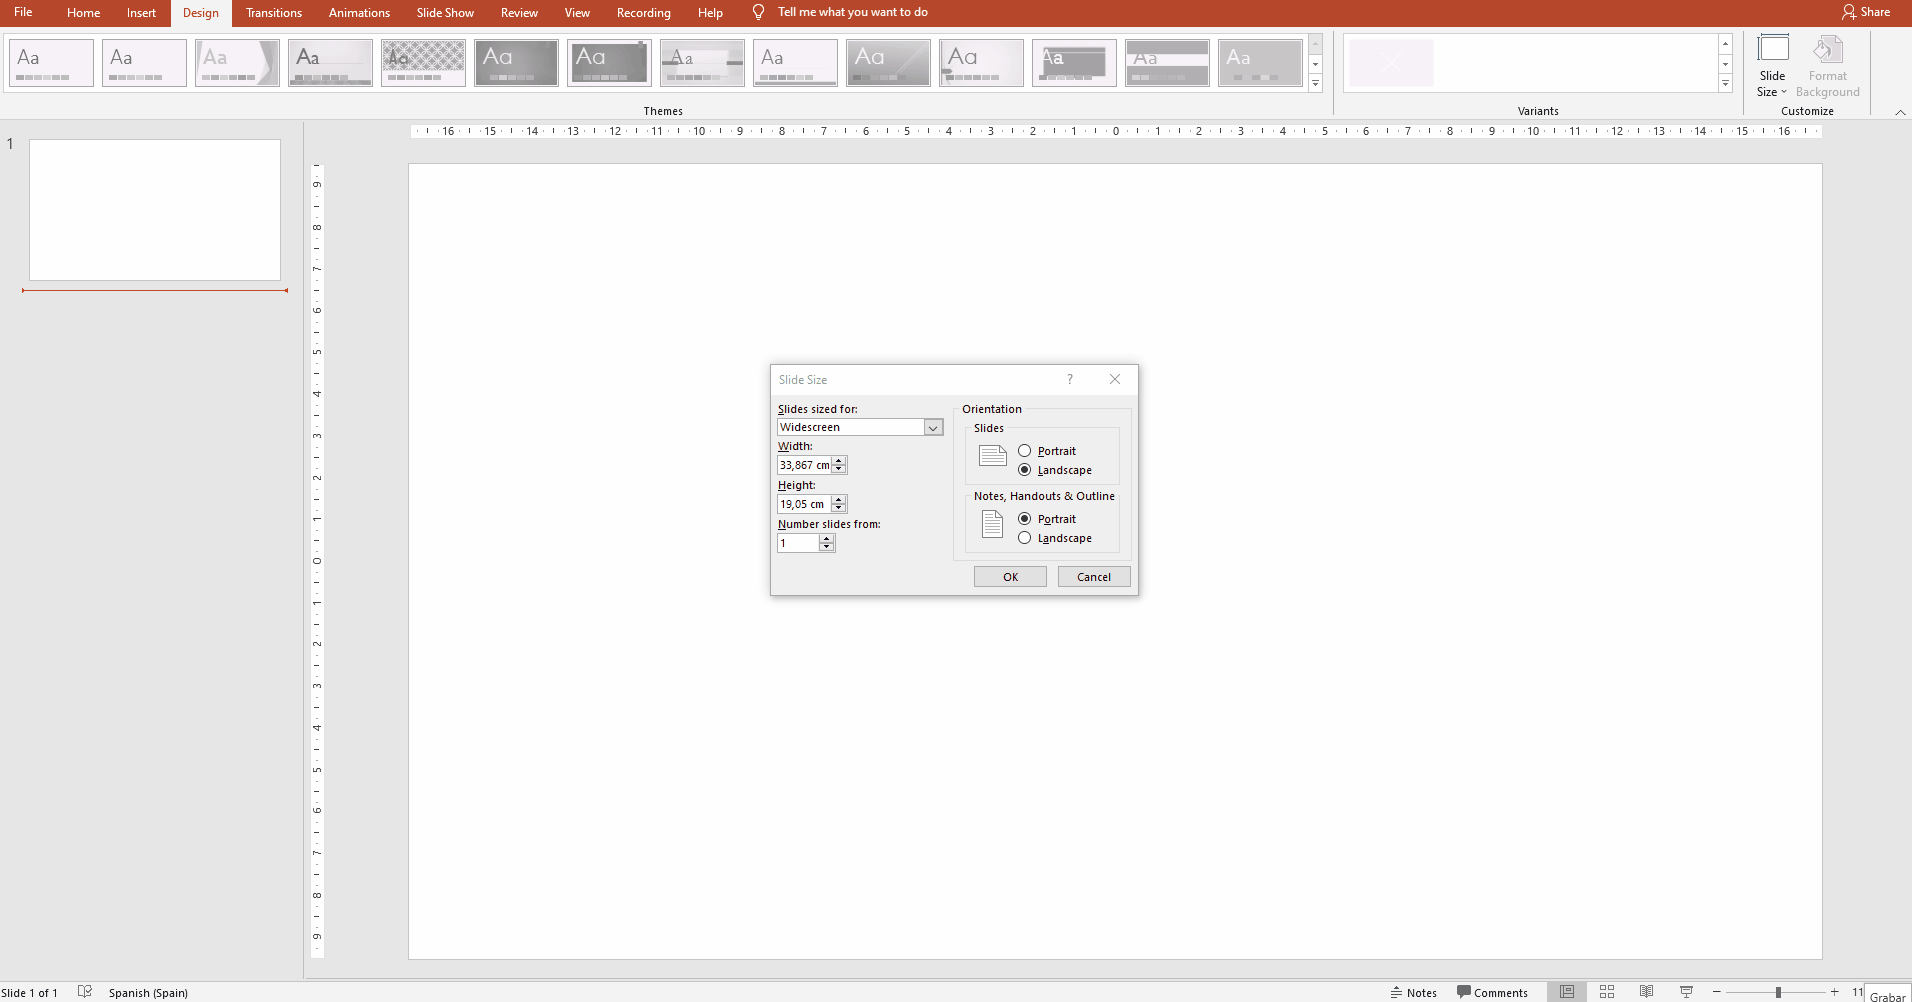The width and height of the screenshot is (1912, 1002).
Task: Open Reading View from the status bar
Action: 1645,991
